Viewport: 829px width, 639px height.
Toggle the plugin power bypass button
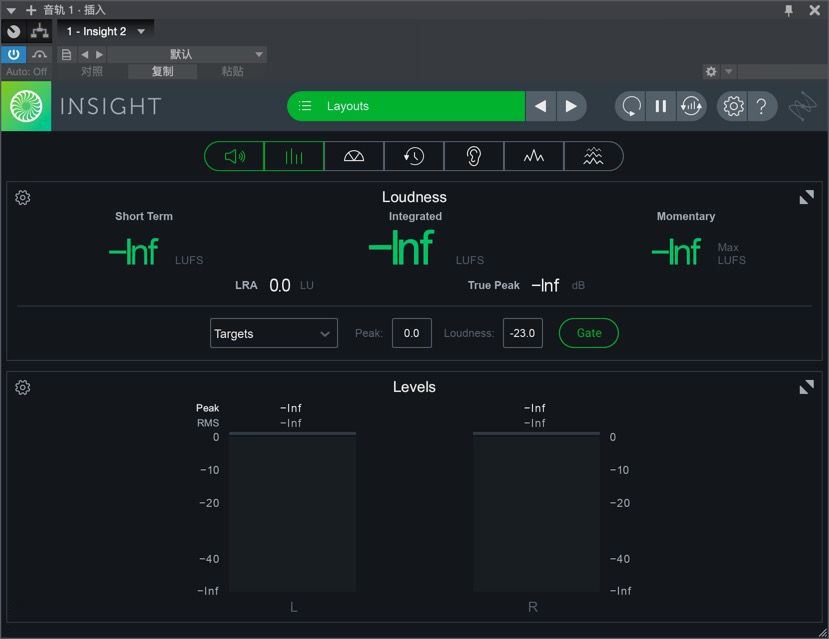[13, 54]
